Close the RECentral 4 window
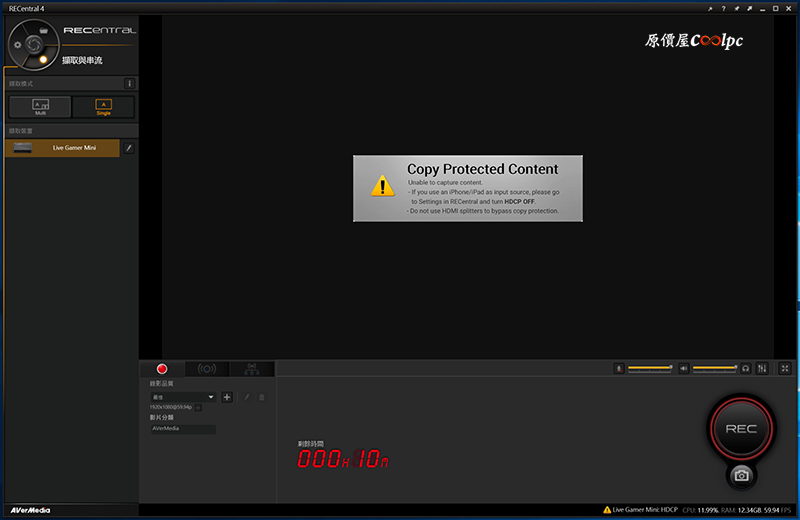Image resolution: width=800 pixels, height=520 pixels. tap(789, 9)
